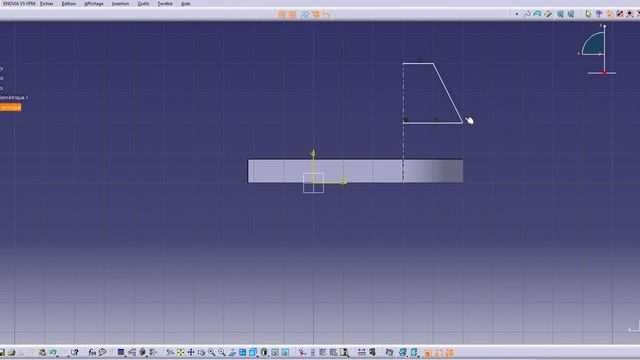Expand the Isometric View flyout arrow

[258, 356]
